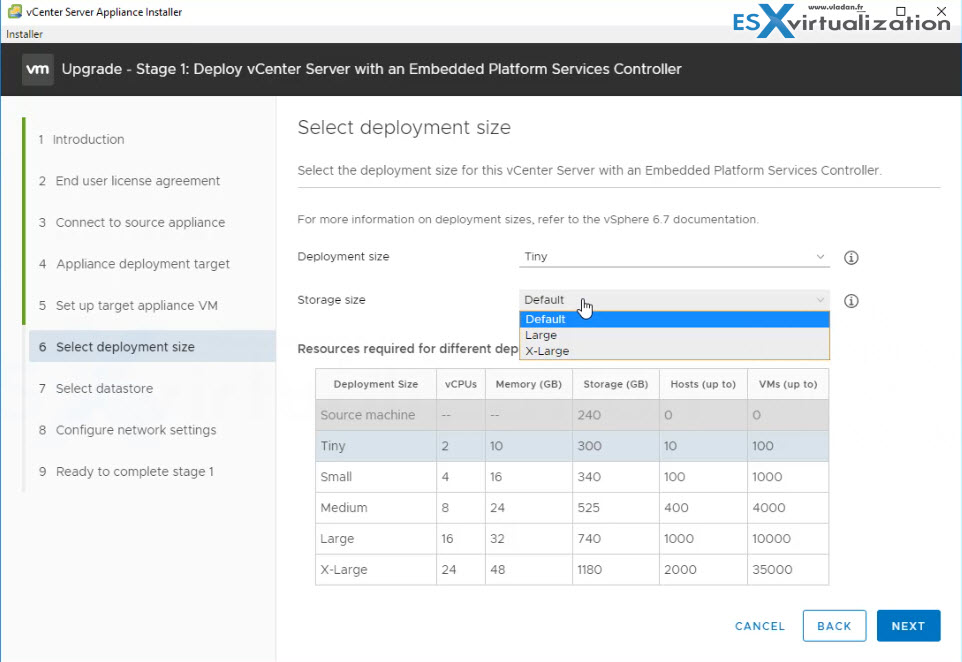Click the Medium row label in table
The image size is (962, 662).
[344, 508]
